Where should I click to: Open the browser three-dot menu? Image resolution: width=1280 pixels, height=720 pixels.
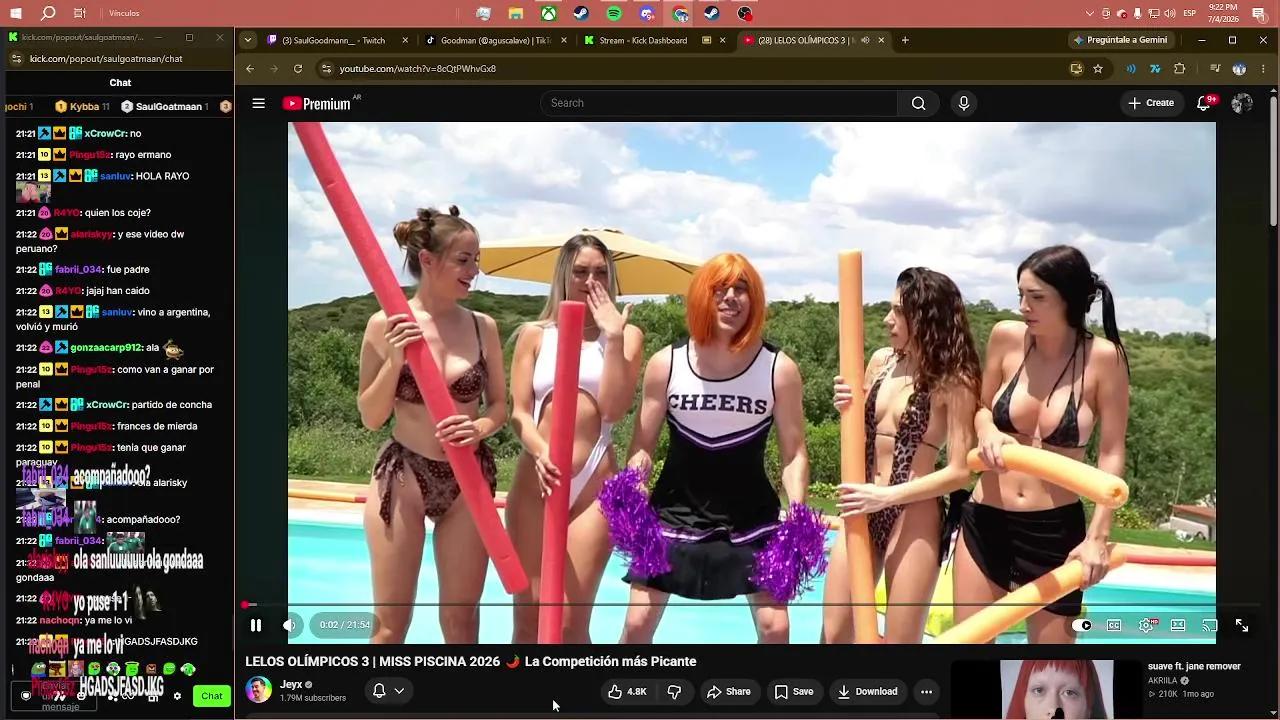(x=1265, y=69)
